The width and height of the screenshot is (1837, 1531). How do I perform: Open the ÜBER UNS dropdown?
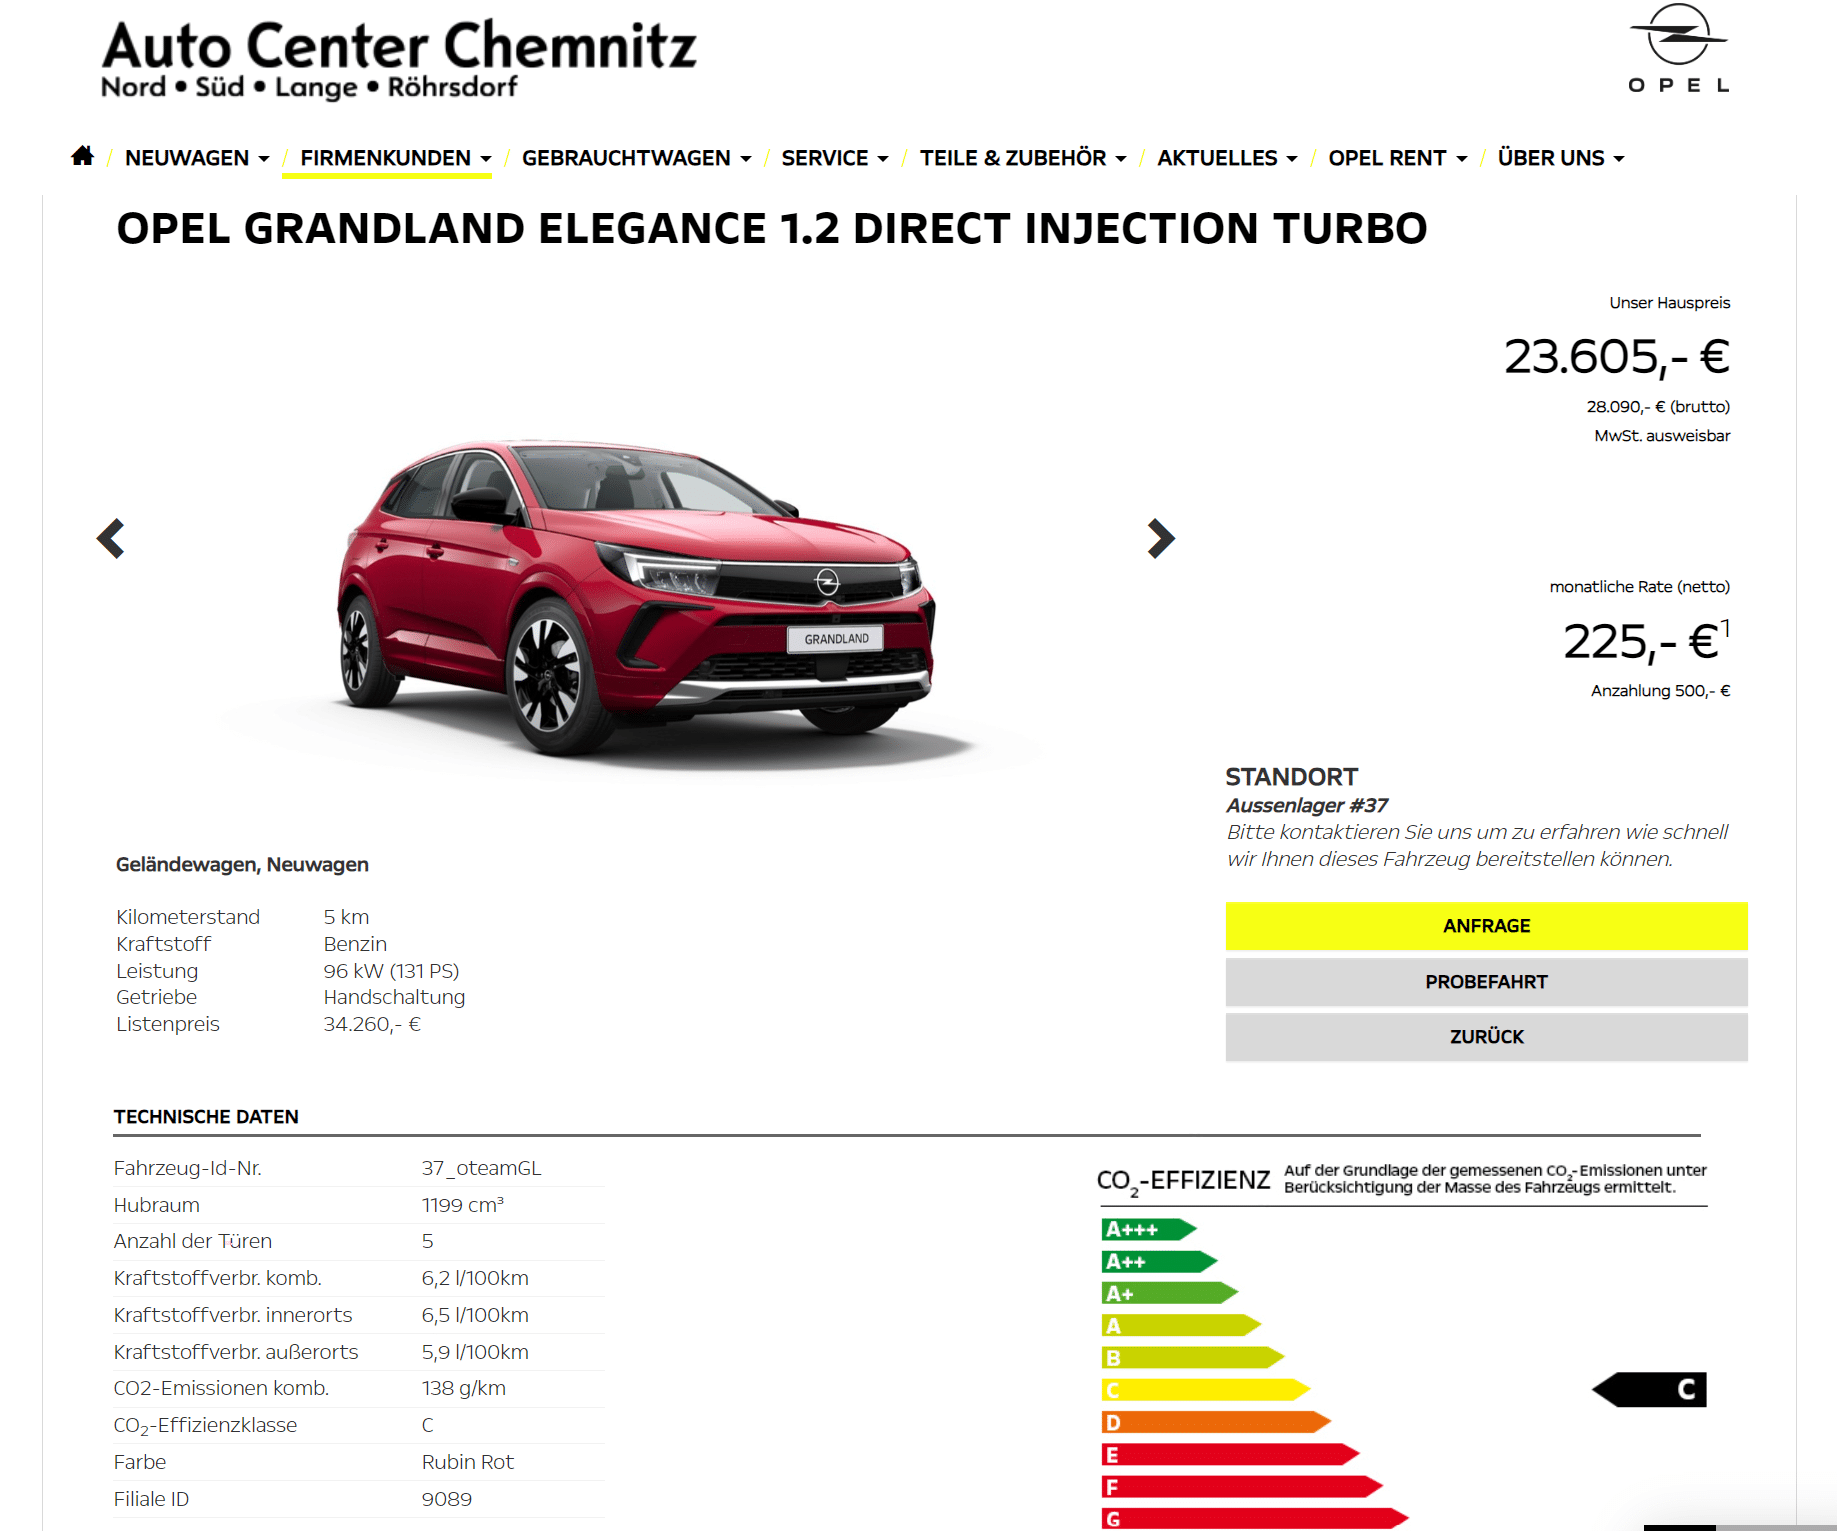point(1561,158)
